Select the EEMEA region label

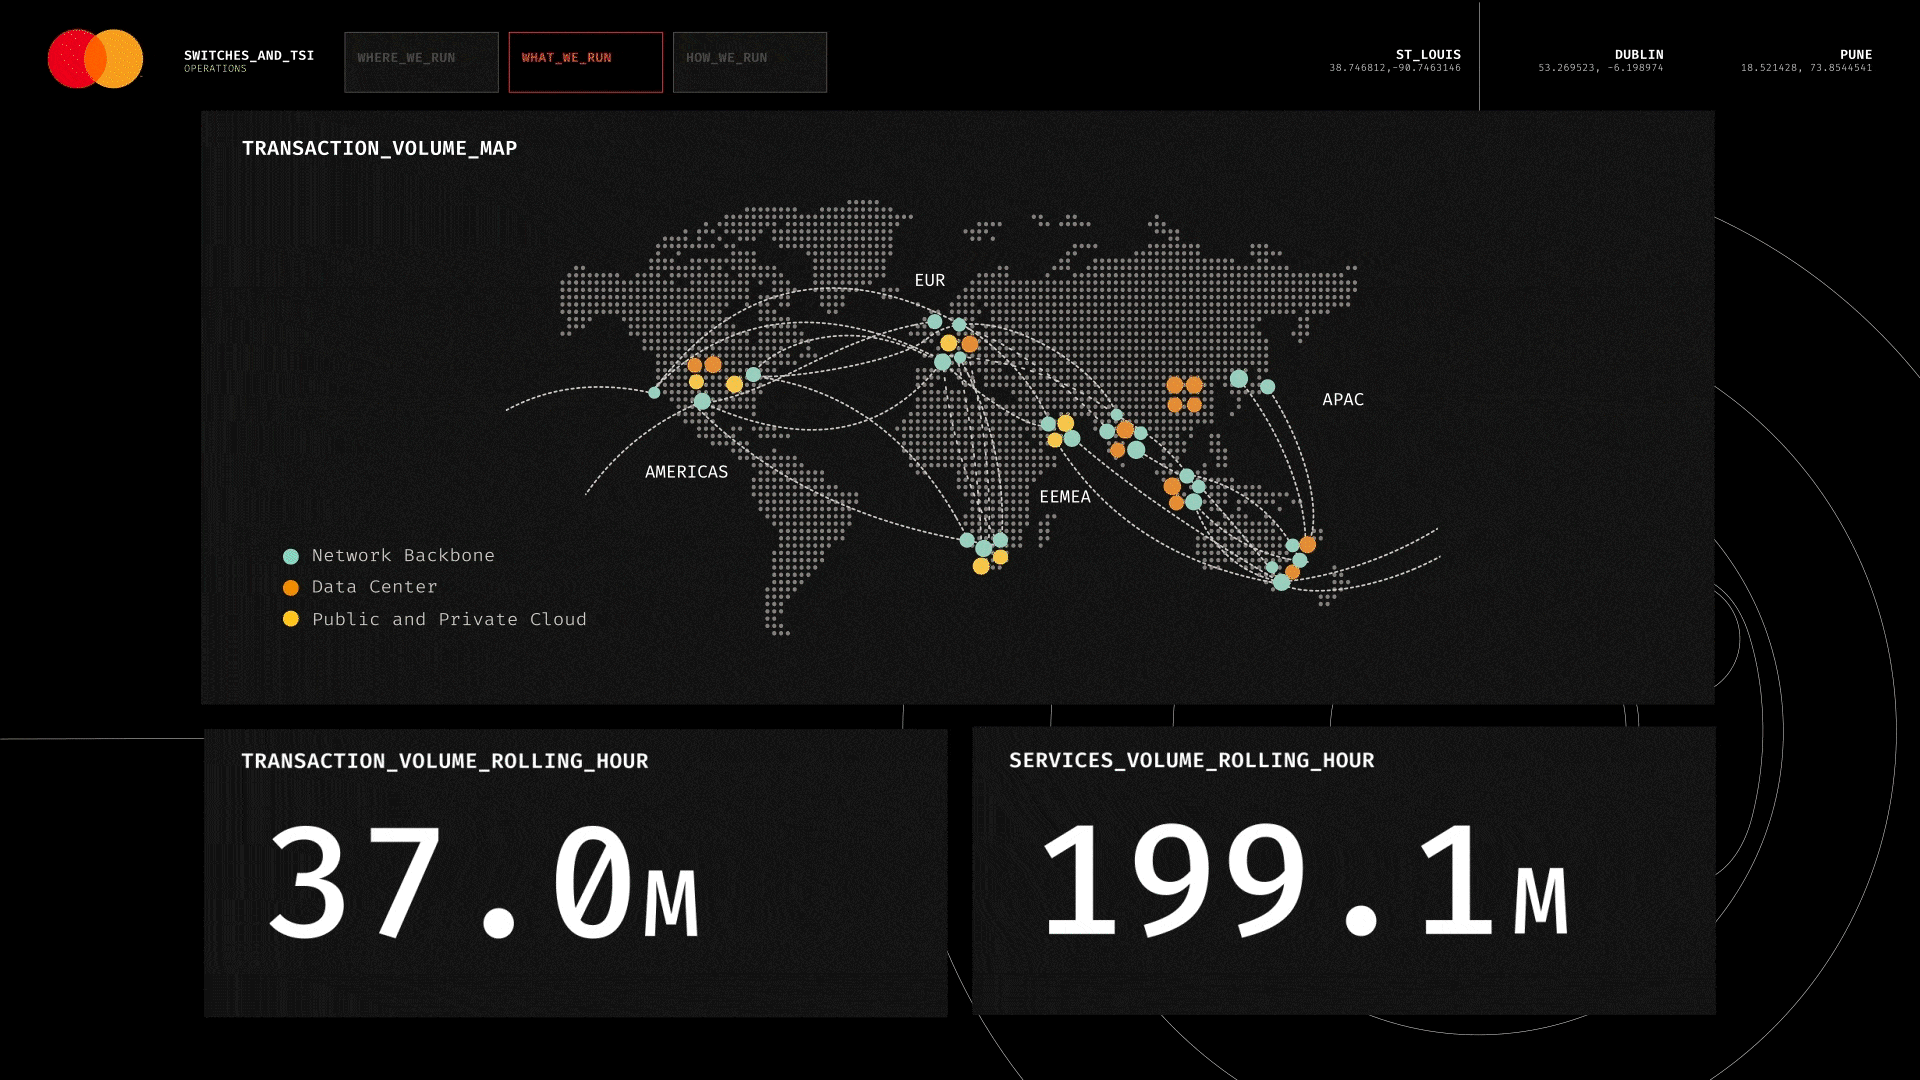point(1064,497)
